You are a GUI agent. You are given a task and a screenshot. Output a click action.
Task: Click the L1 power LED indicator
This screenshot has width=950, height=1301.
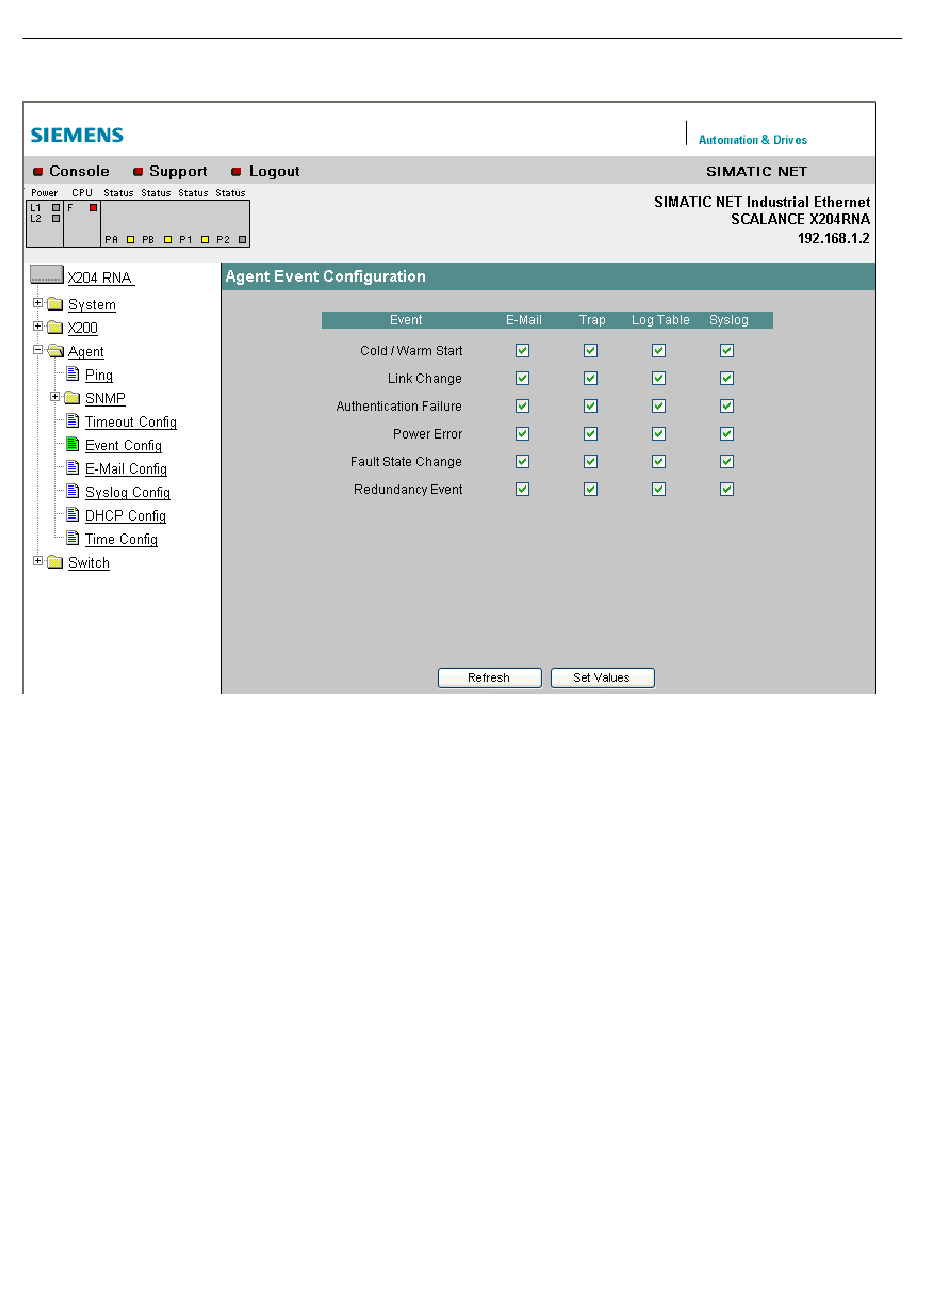click(x=56, y=208)
